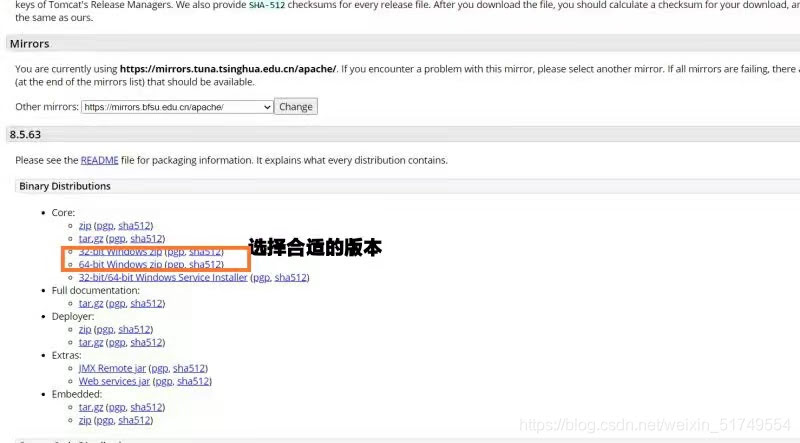Open pgp for Full documentation tar.gz
The height and width of the screenshot is (443, 800).
pyautogui.click(x=117, y=303)
